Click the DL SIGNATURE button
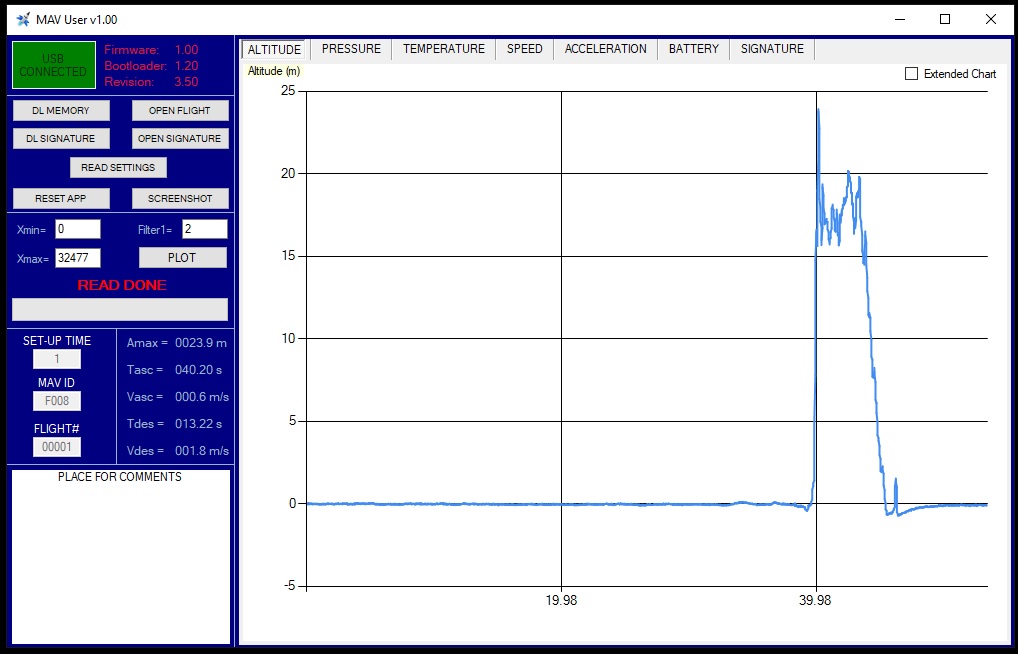This screenshot has width=1018, height=654. (x=61, y=138)
